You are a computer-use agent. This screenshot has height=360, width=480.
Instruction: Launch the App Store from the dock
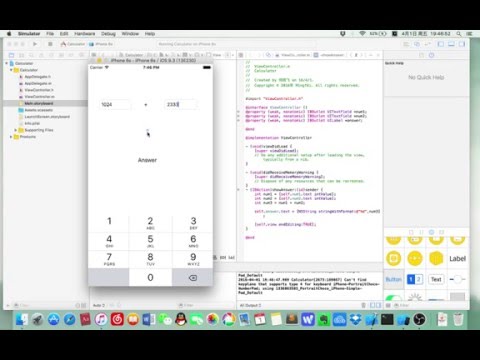(54, 319)
